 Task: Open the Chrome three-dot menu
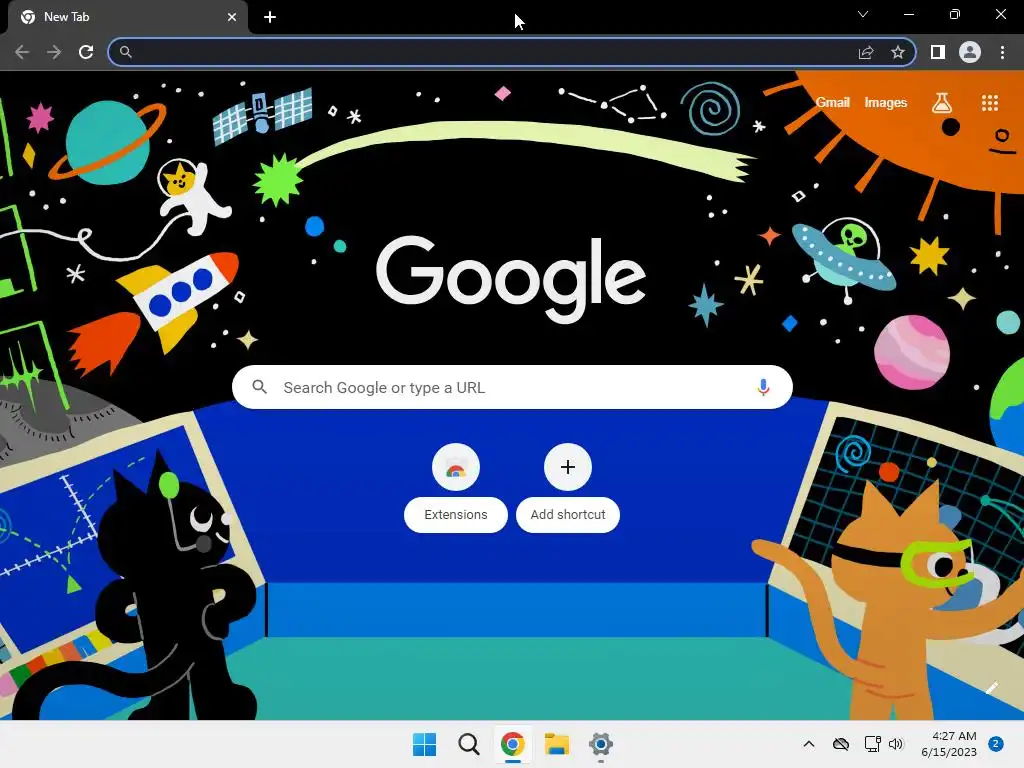pyautogui.click(x=1002, y=52)
